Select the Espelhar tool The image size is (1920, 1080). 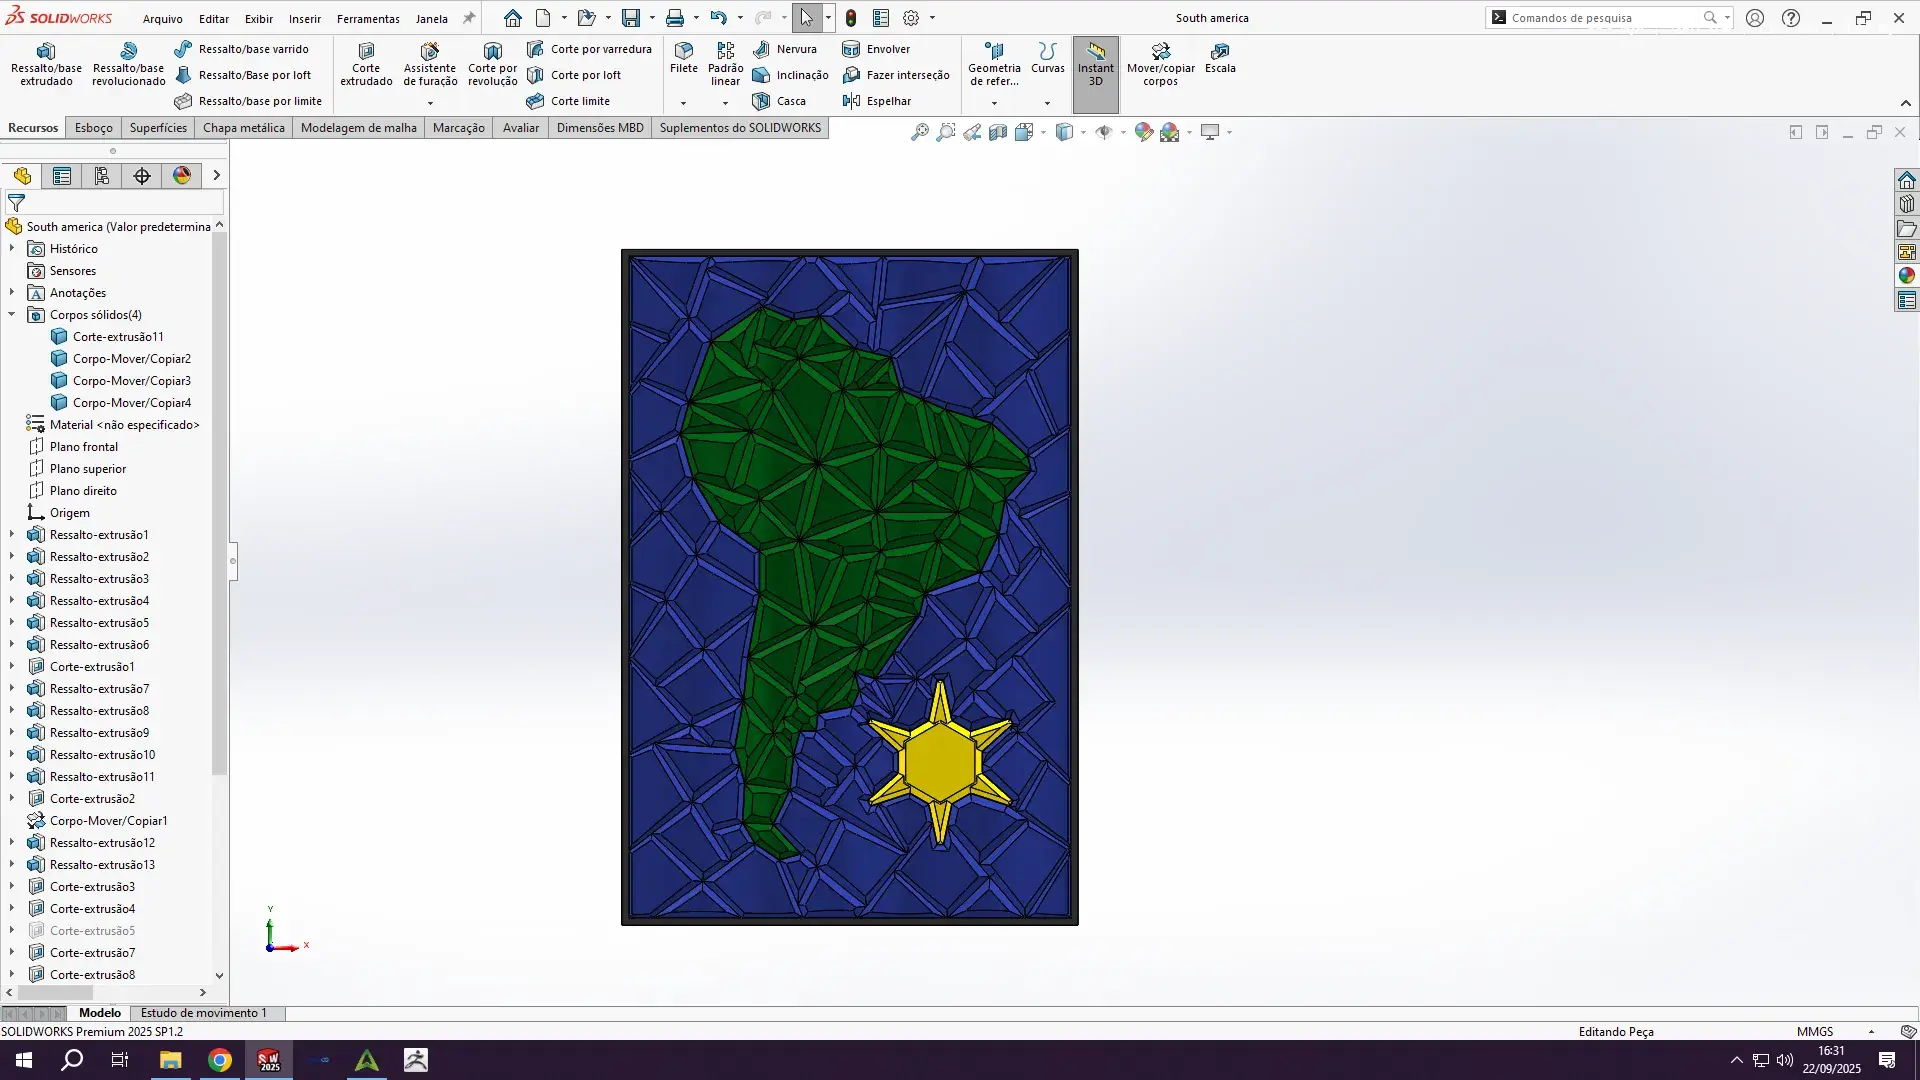[x=877, y=101]
